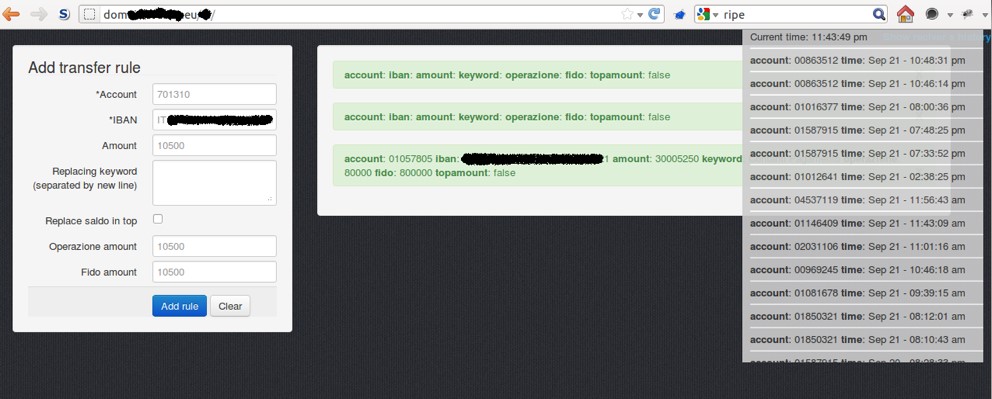Select the Fido amount field
The height and width of the screenshot is (399, 992).
click(x=214, y=272)
